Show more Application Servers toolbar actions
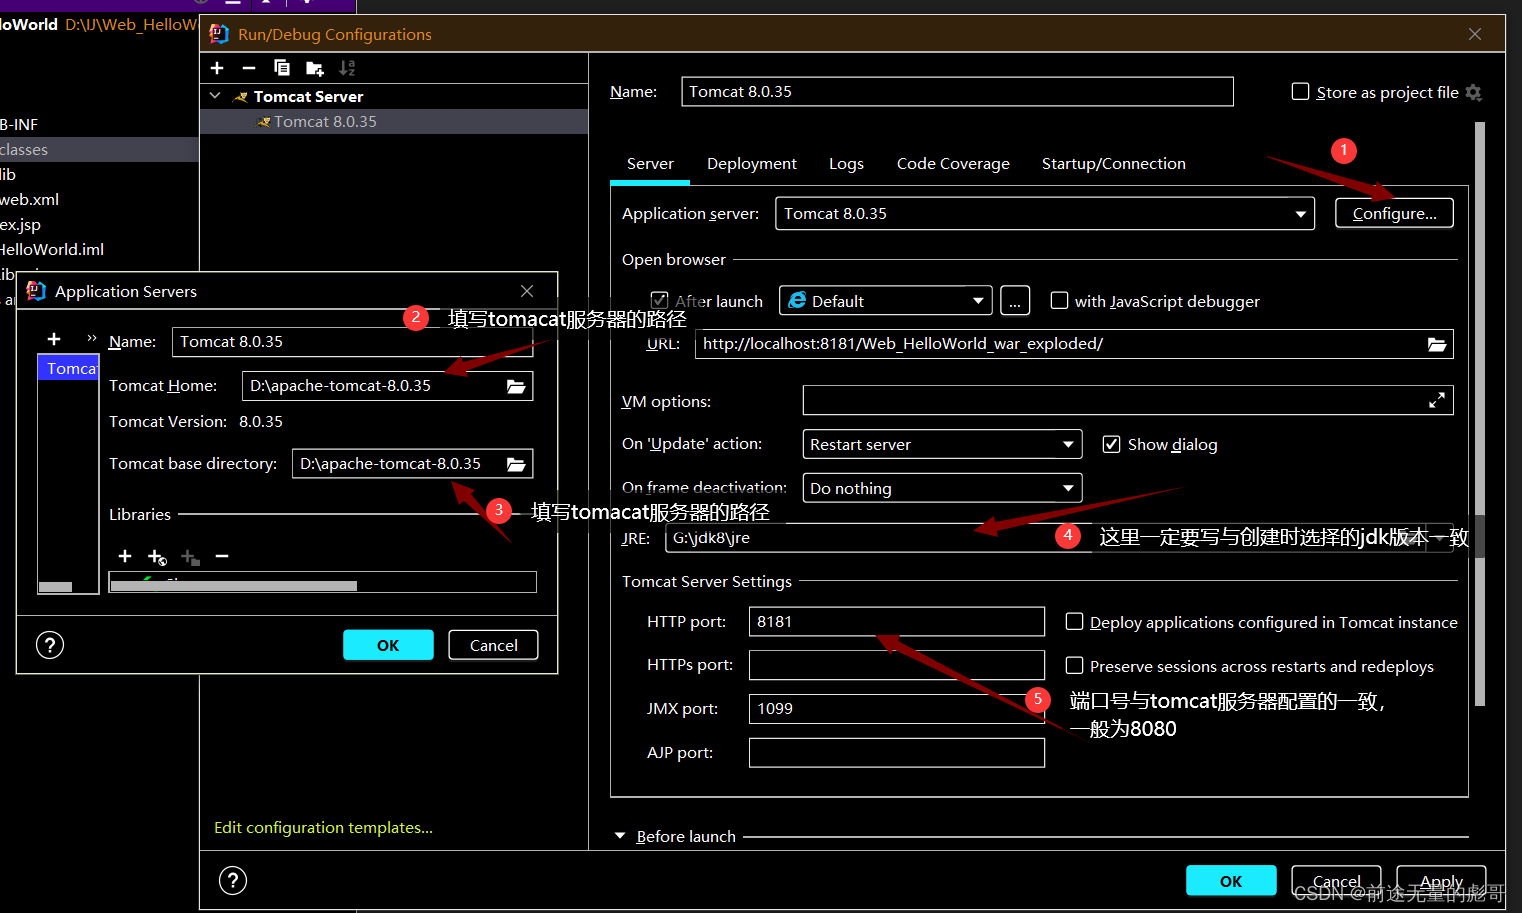Screen dimensions: 1522x913 pos(91,339)
